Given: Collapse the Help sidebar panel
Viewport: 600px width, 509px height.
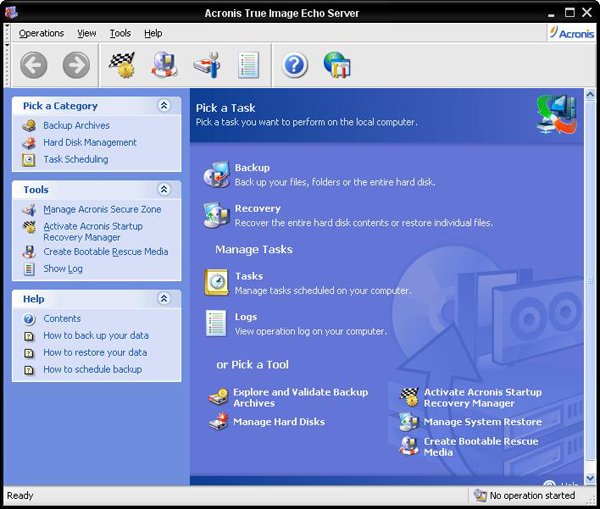Looking at the screenshot, I should click(164, 299).
